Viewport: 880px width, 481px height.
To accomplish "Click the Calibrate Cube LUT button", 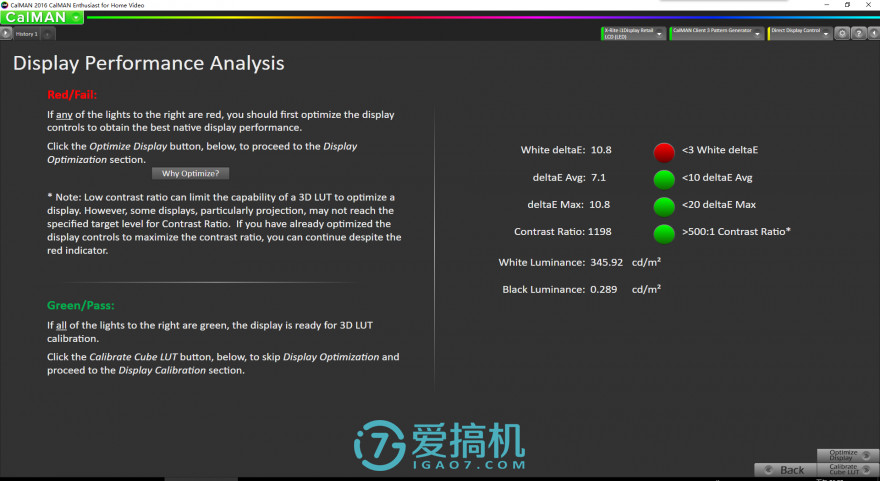I will tap(847, 470).
